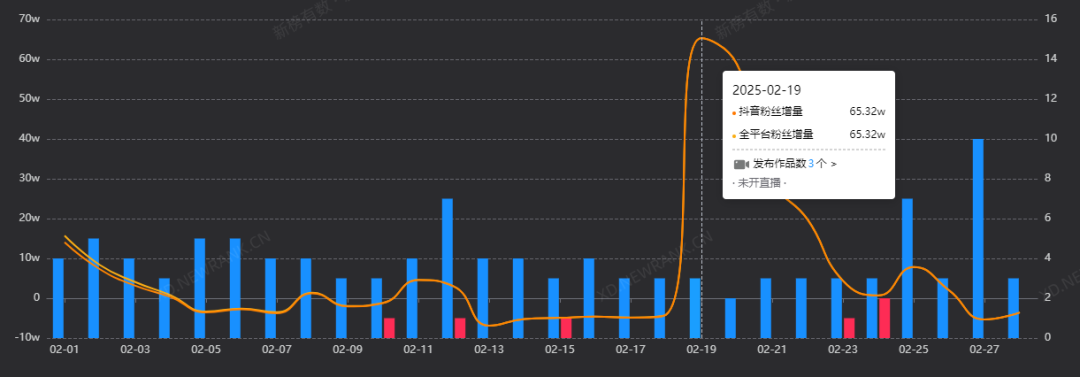Screen dimensions: 1080x377
Task: Click the 65.32w value for 抖音粉丝增量
Action: coord(867,111)
